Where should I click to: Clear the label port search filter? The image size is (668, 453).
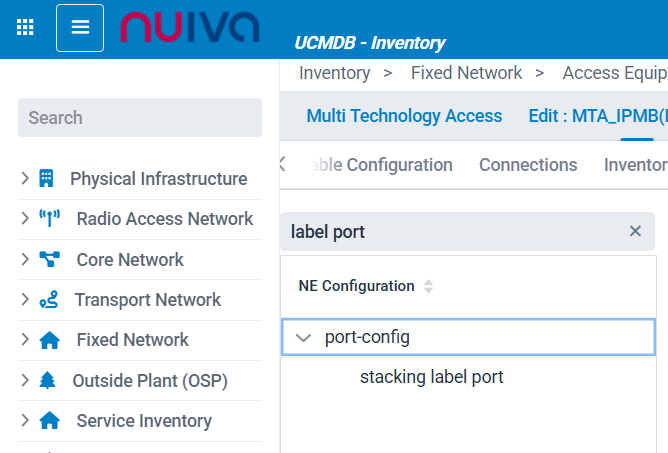[635, 231]
